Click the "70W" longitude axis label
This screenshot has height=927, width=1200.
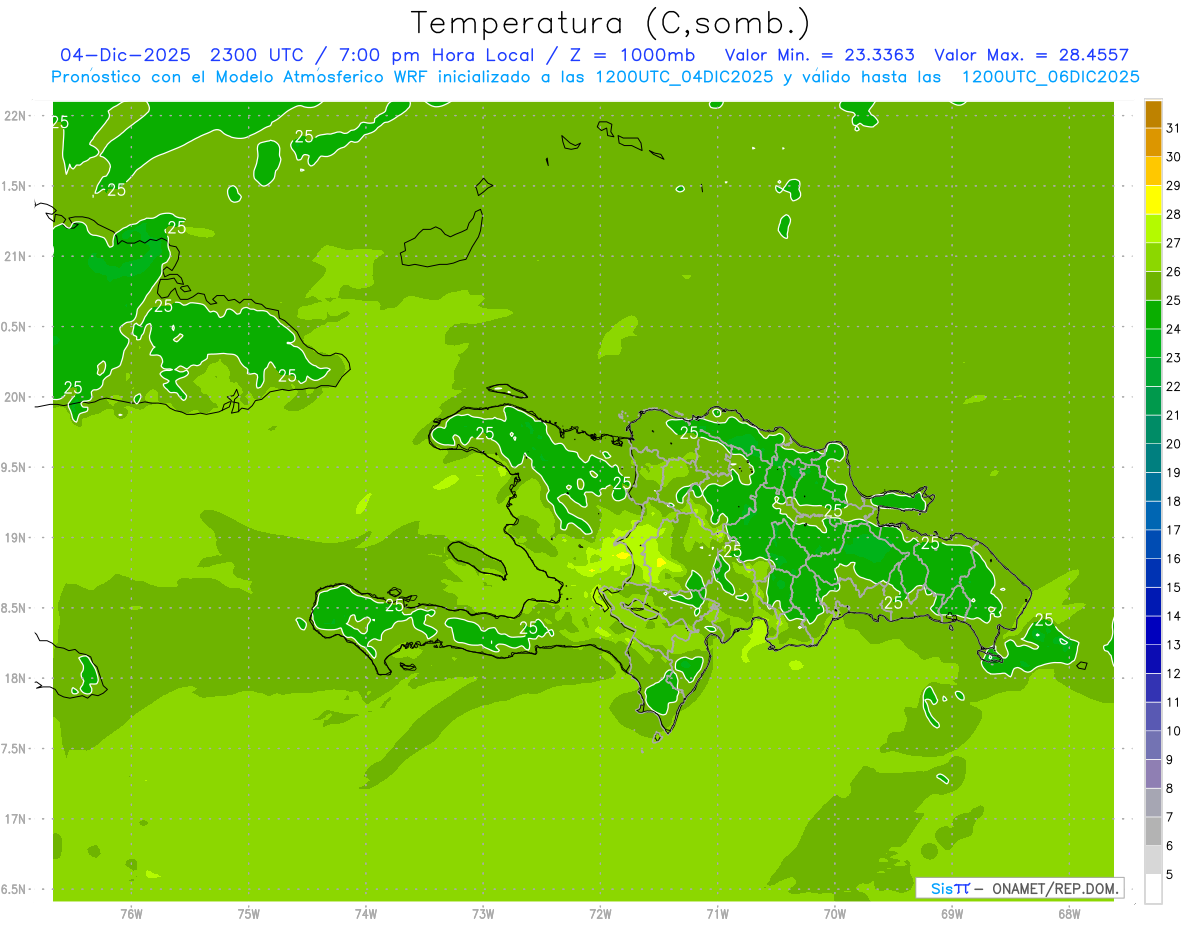pyautogui.click(x=835, y=913)
